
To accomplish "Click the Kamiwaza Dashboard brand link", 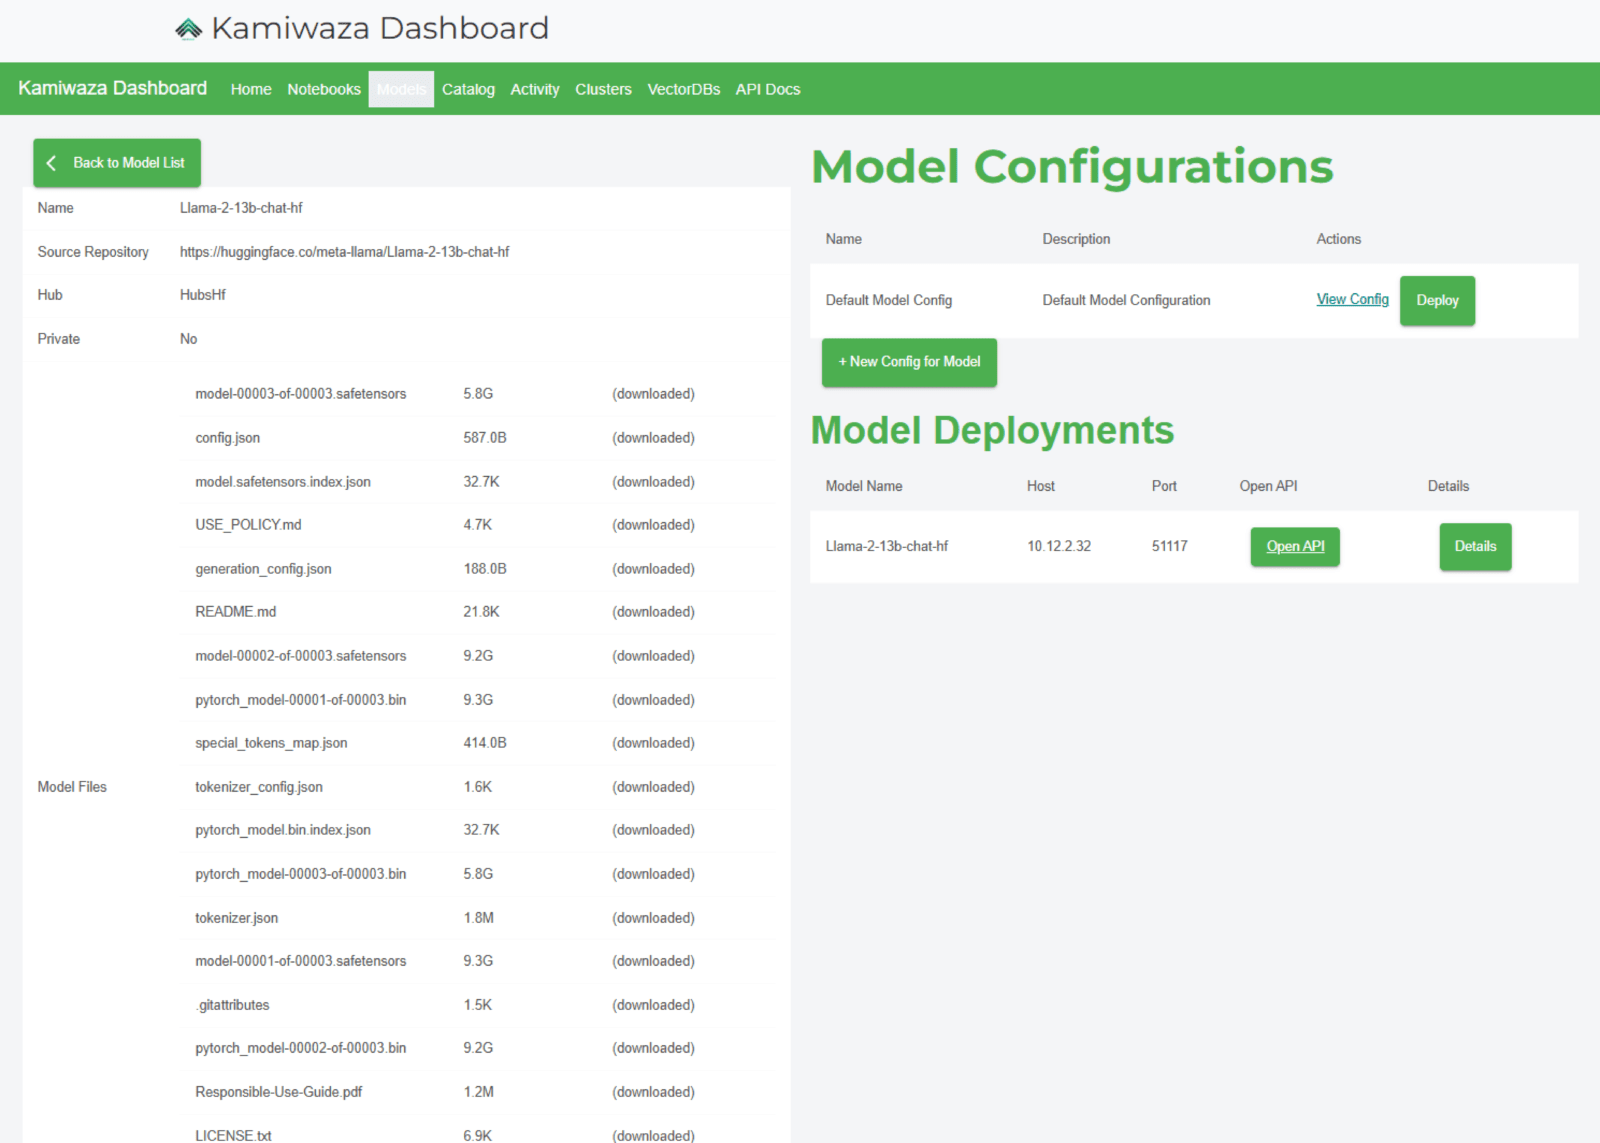I will click(113, 88).
